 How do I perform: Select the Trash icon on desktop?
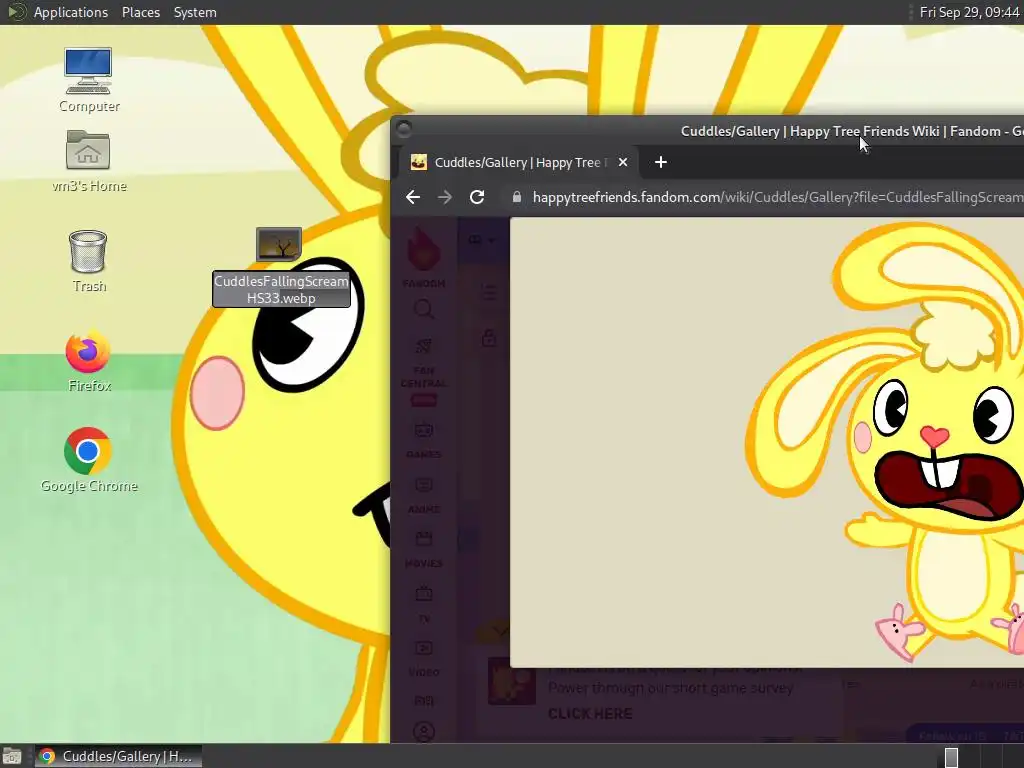point(88,251)
